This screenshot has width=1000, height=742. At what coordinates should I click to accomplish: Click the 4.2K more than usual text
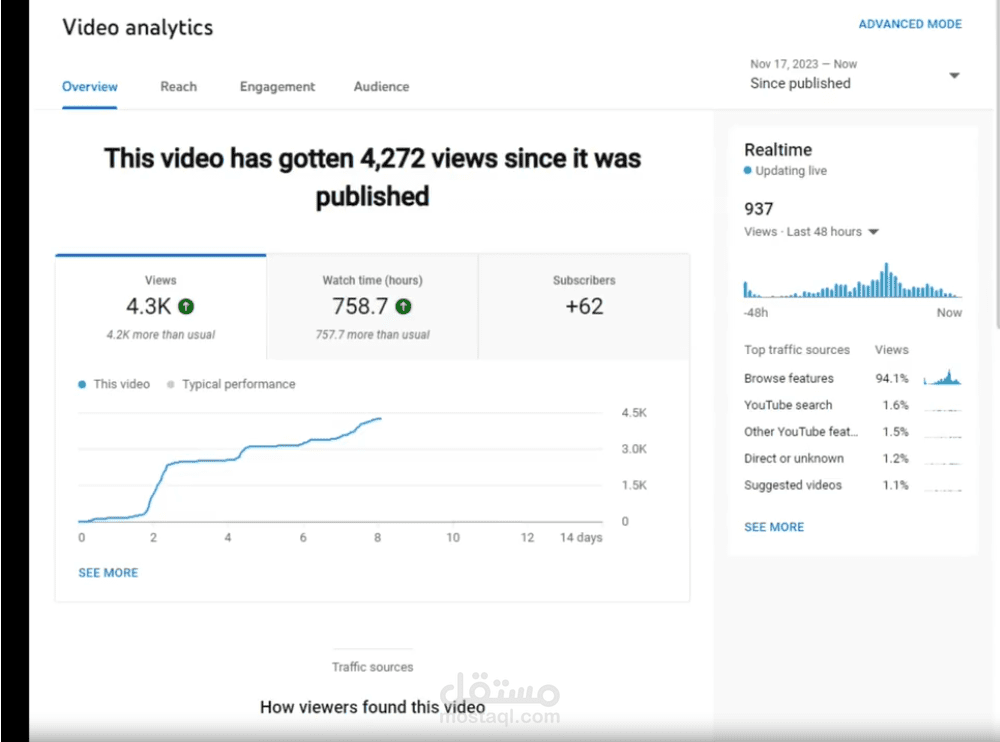161,335
